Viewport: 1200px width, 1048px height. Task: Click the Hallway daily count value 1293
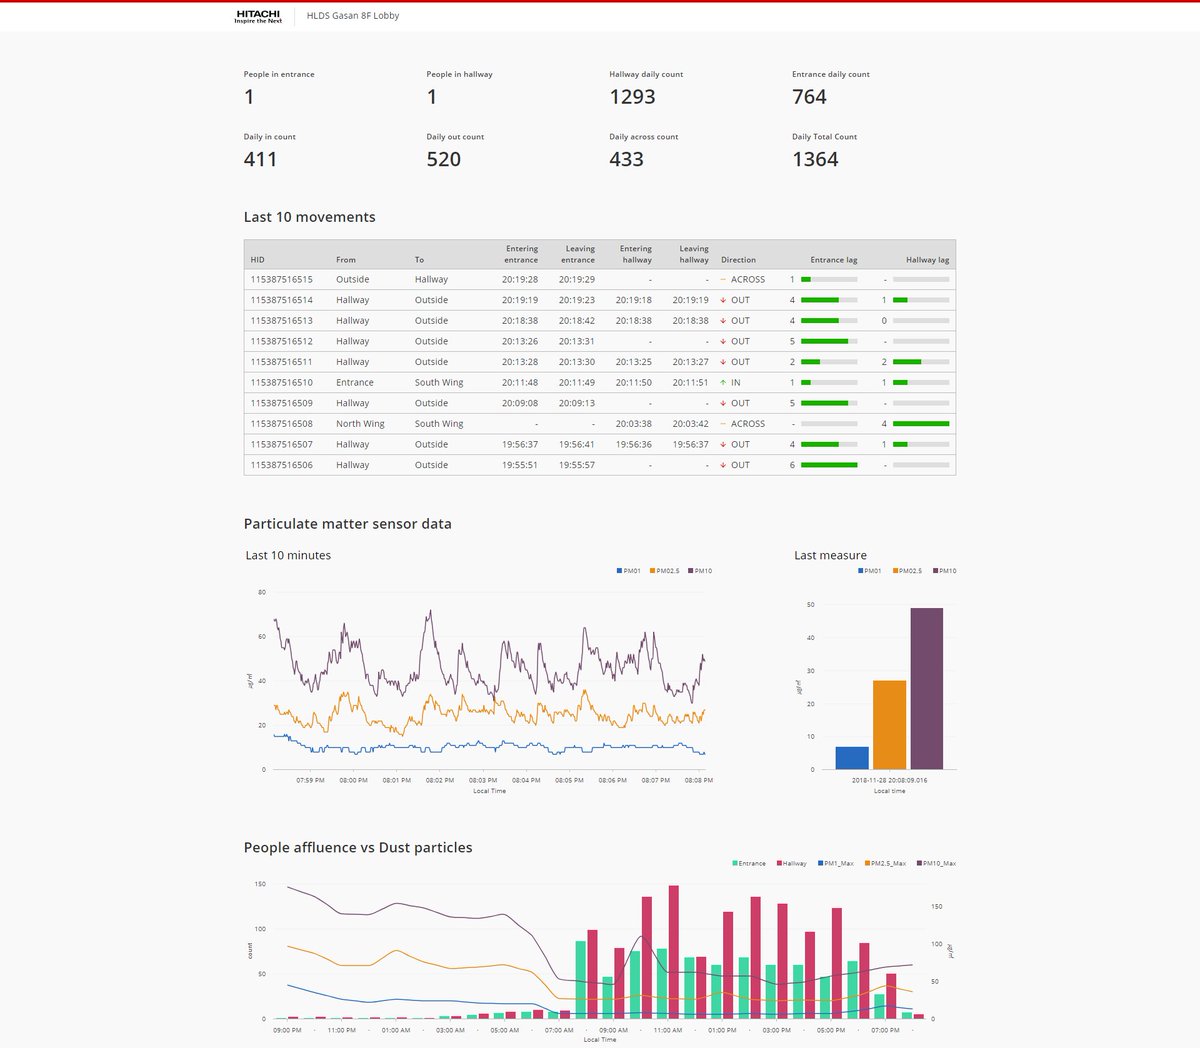632,97
